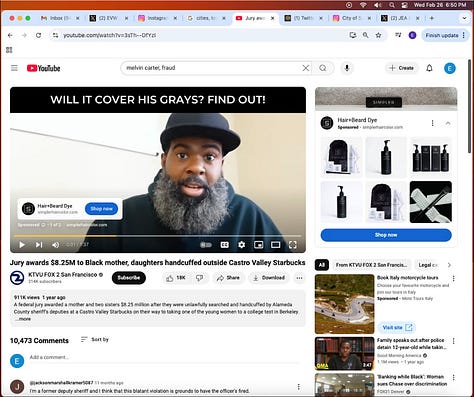Select the Legal chip
This screenshot has width=474, height=397.
point(428,265)
